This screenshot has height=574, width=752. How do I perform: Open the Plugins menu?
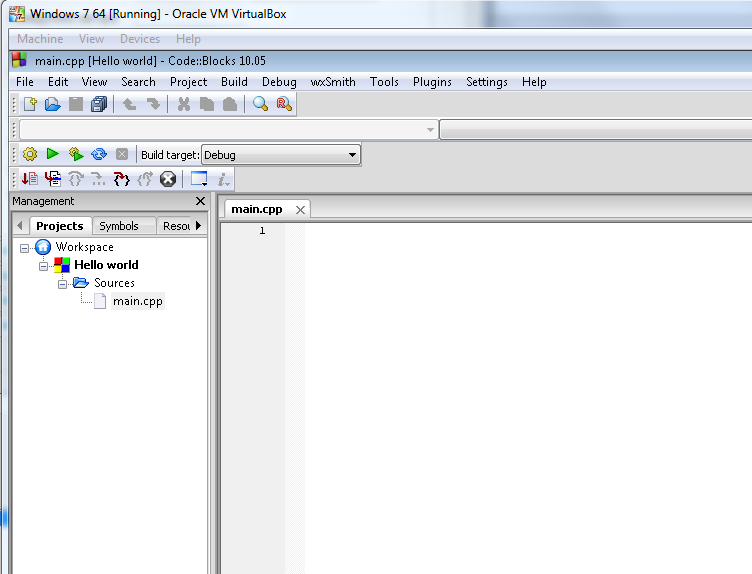432,82
